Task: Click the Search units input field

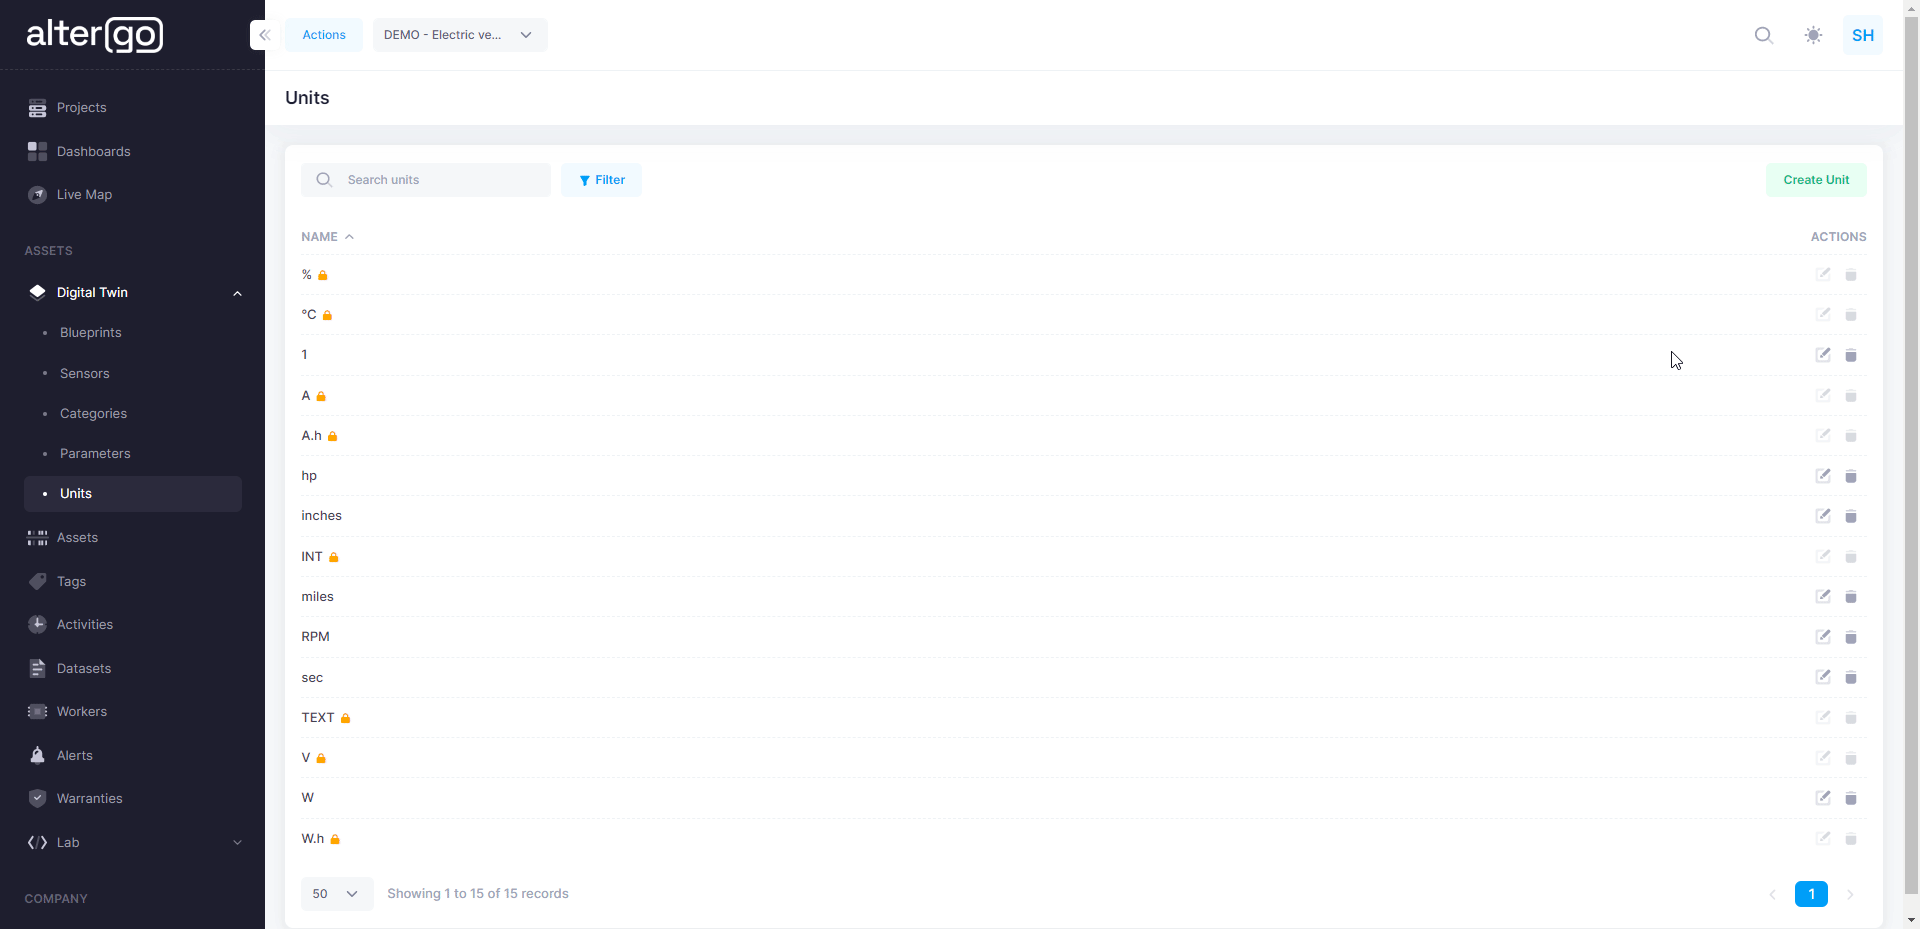Action: 440,180
